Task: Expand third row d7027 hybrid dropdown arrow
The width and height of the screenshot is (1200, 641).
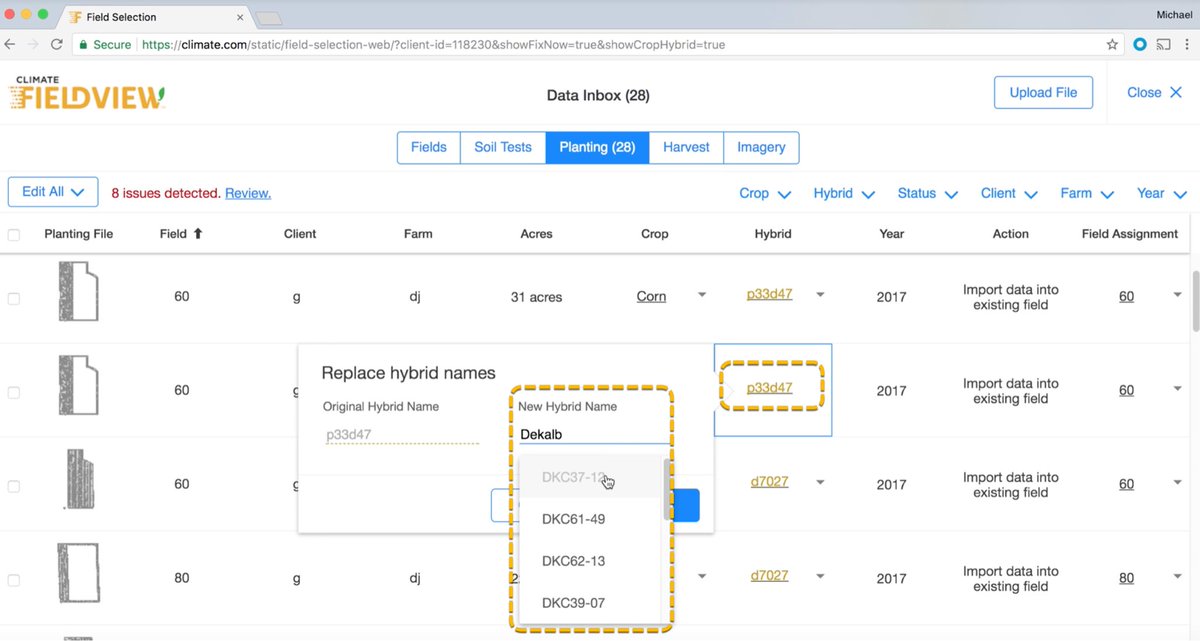Action: pyautogui.click(x=820, y=482)
